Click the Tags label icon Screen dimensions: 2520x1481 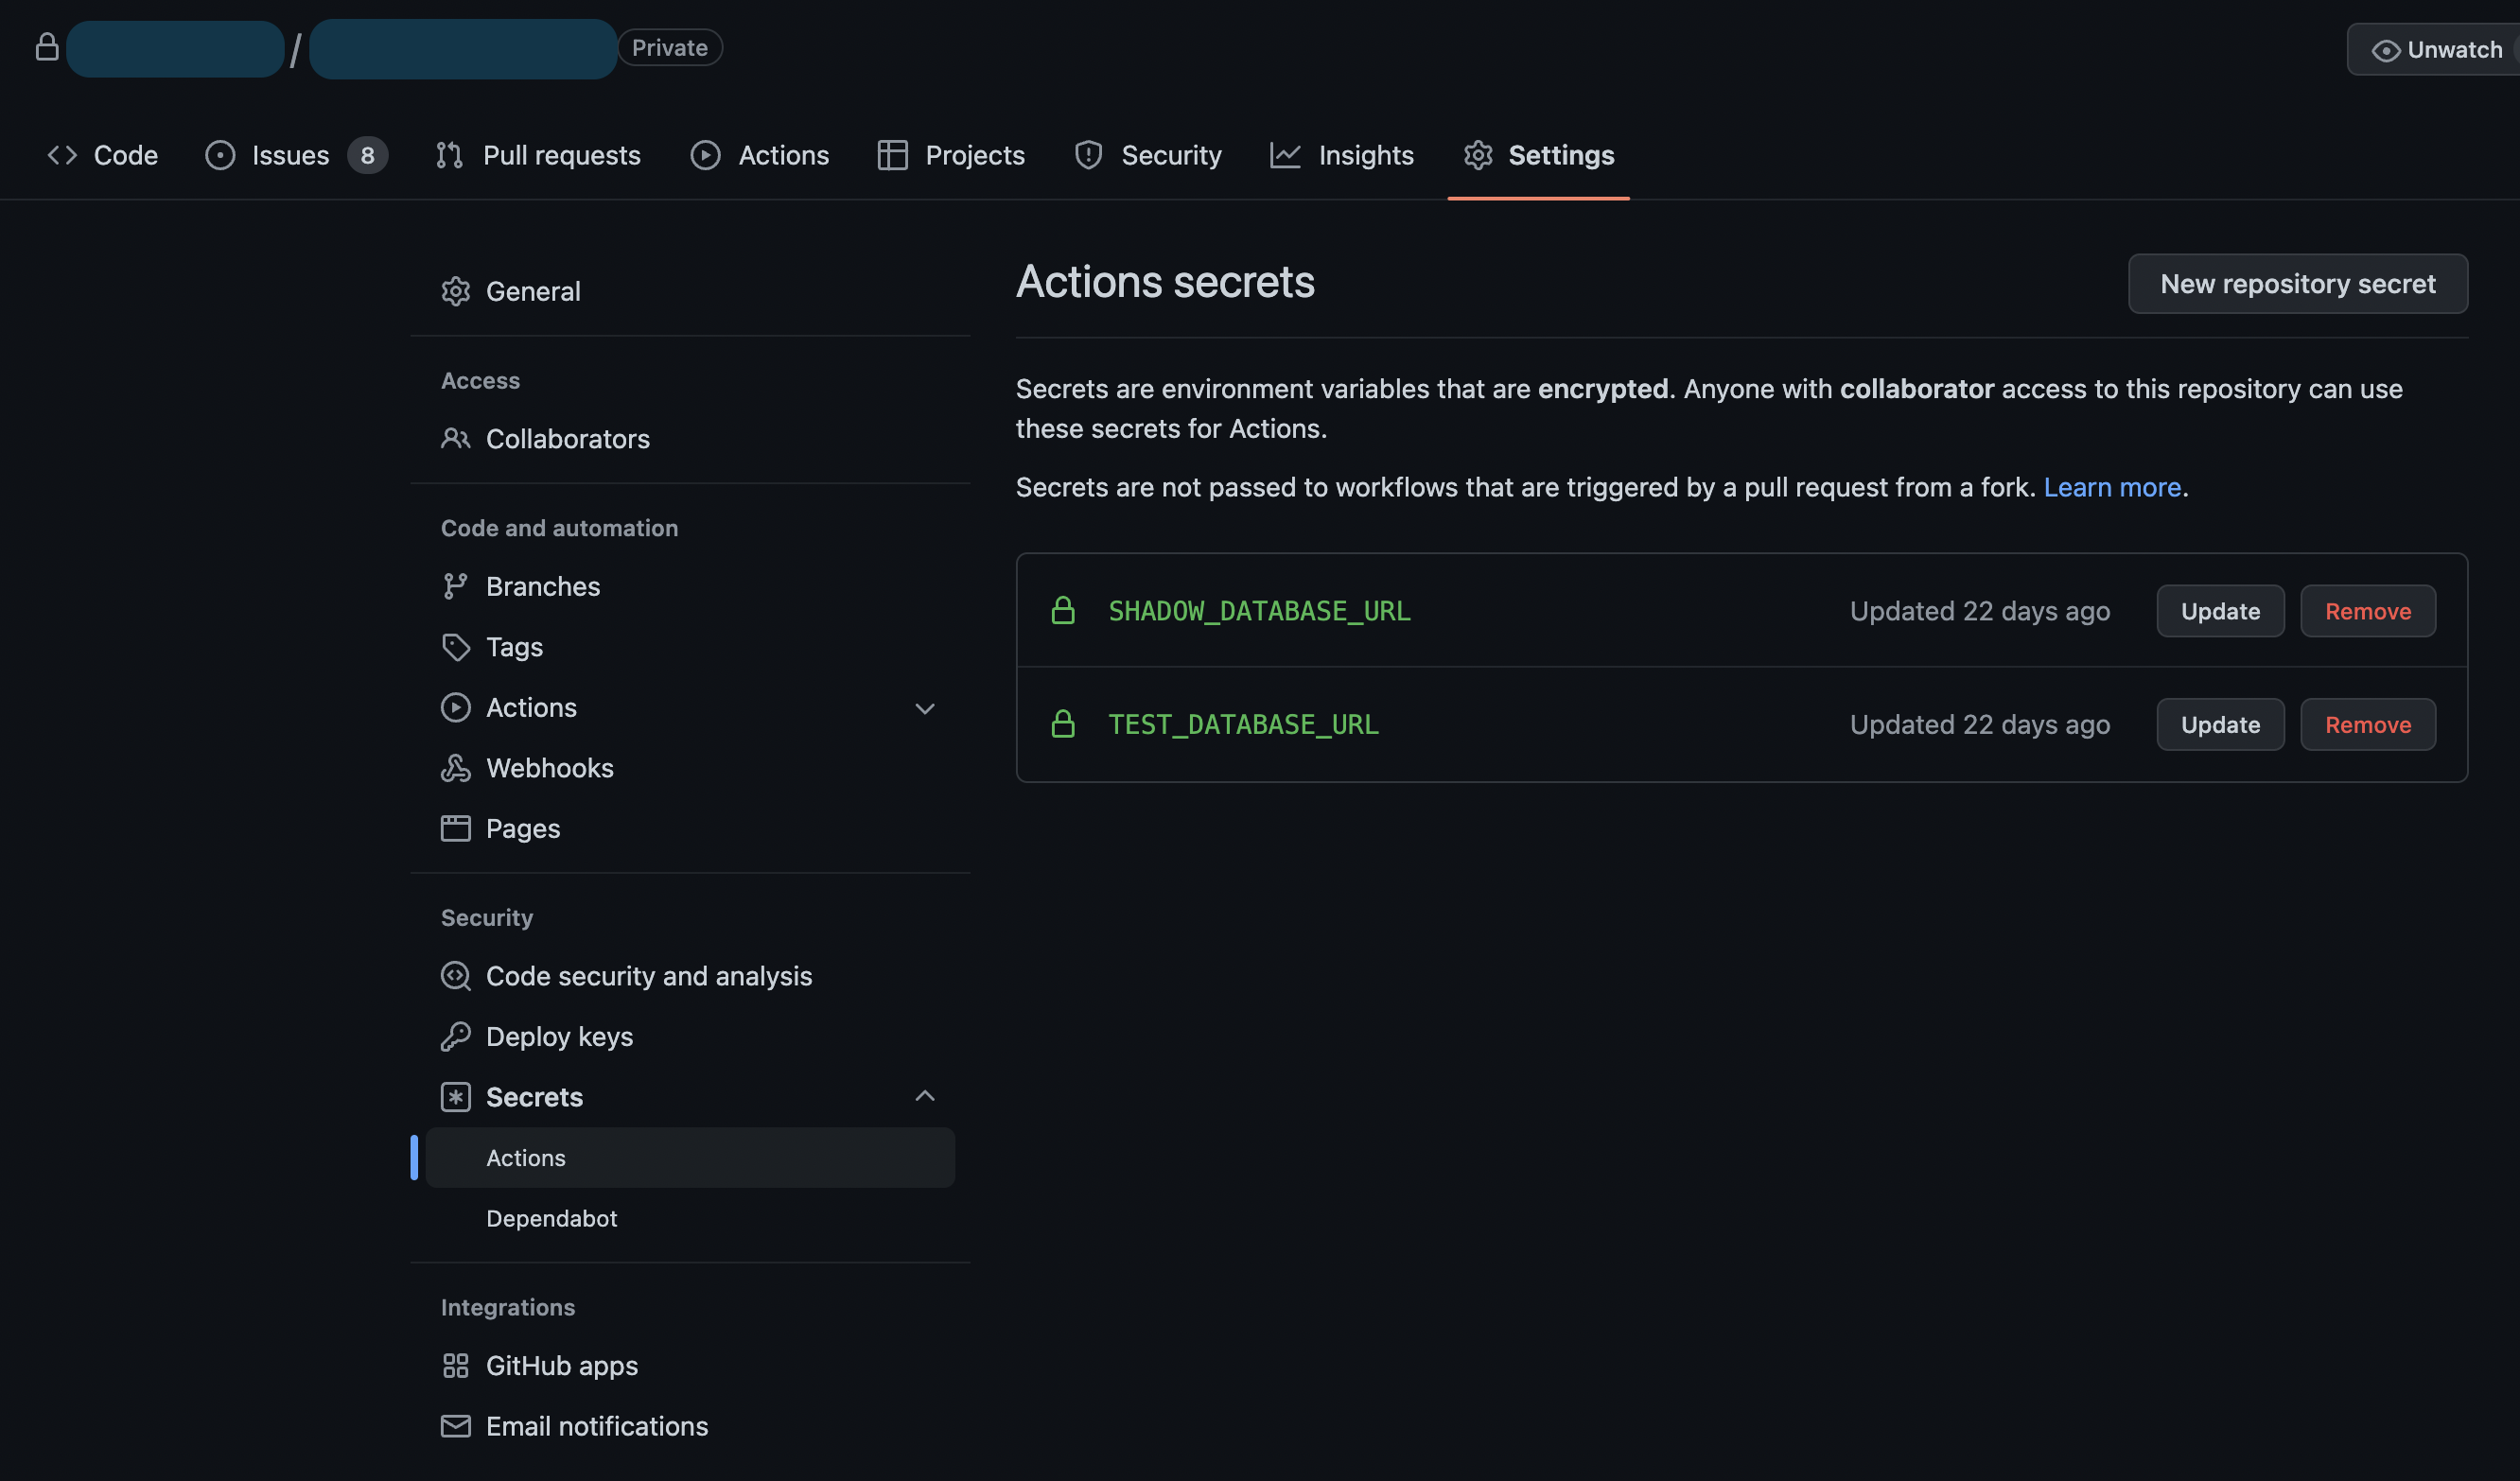(x=455, y=647)
